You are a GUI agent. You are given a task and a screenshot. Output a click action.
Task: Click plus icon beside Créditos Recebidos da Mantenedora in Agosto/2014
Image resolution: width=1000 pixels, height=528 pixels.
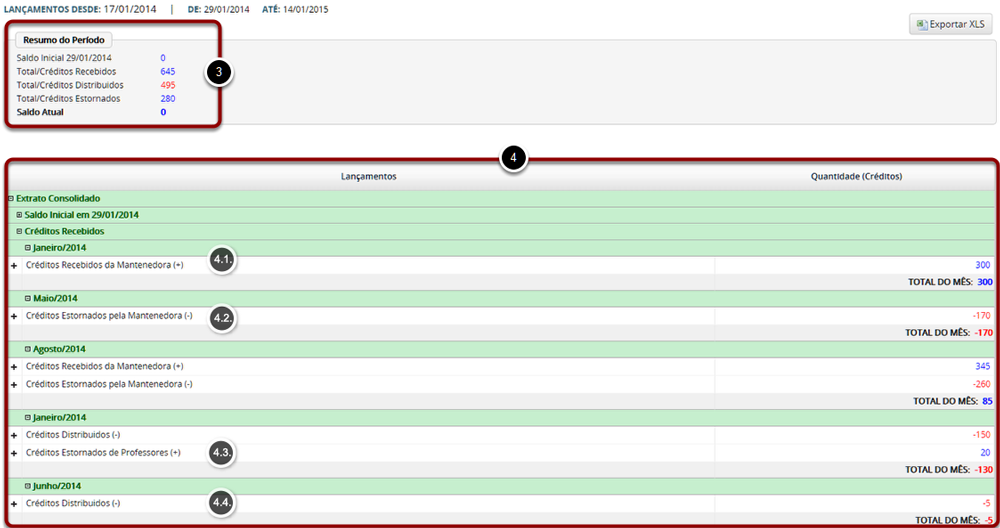click(14, 367)
